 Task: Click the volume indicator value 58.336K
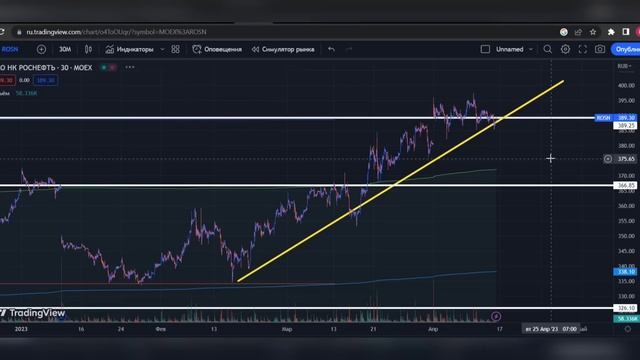[27, 93]
